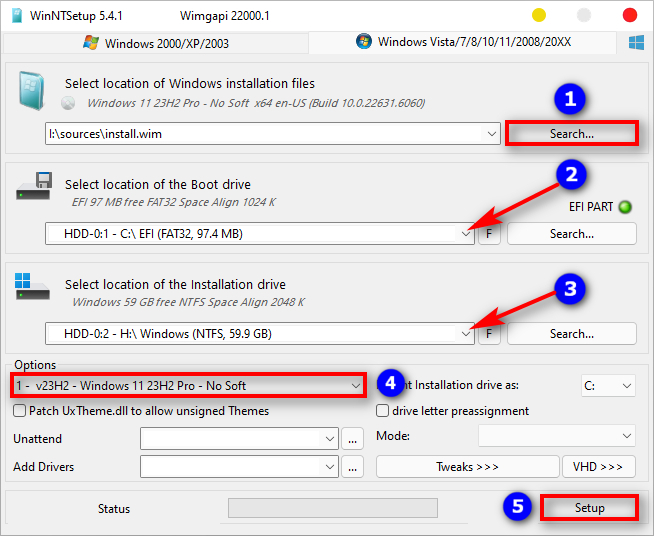
Task: Open browse button next to Add Drivers field
Action: click(x=352, y=466)
